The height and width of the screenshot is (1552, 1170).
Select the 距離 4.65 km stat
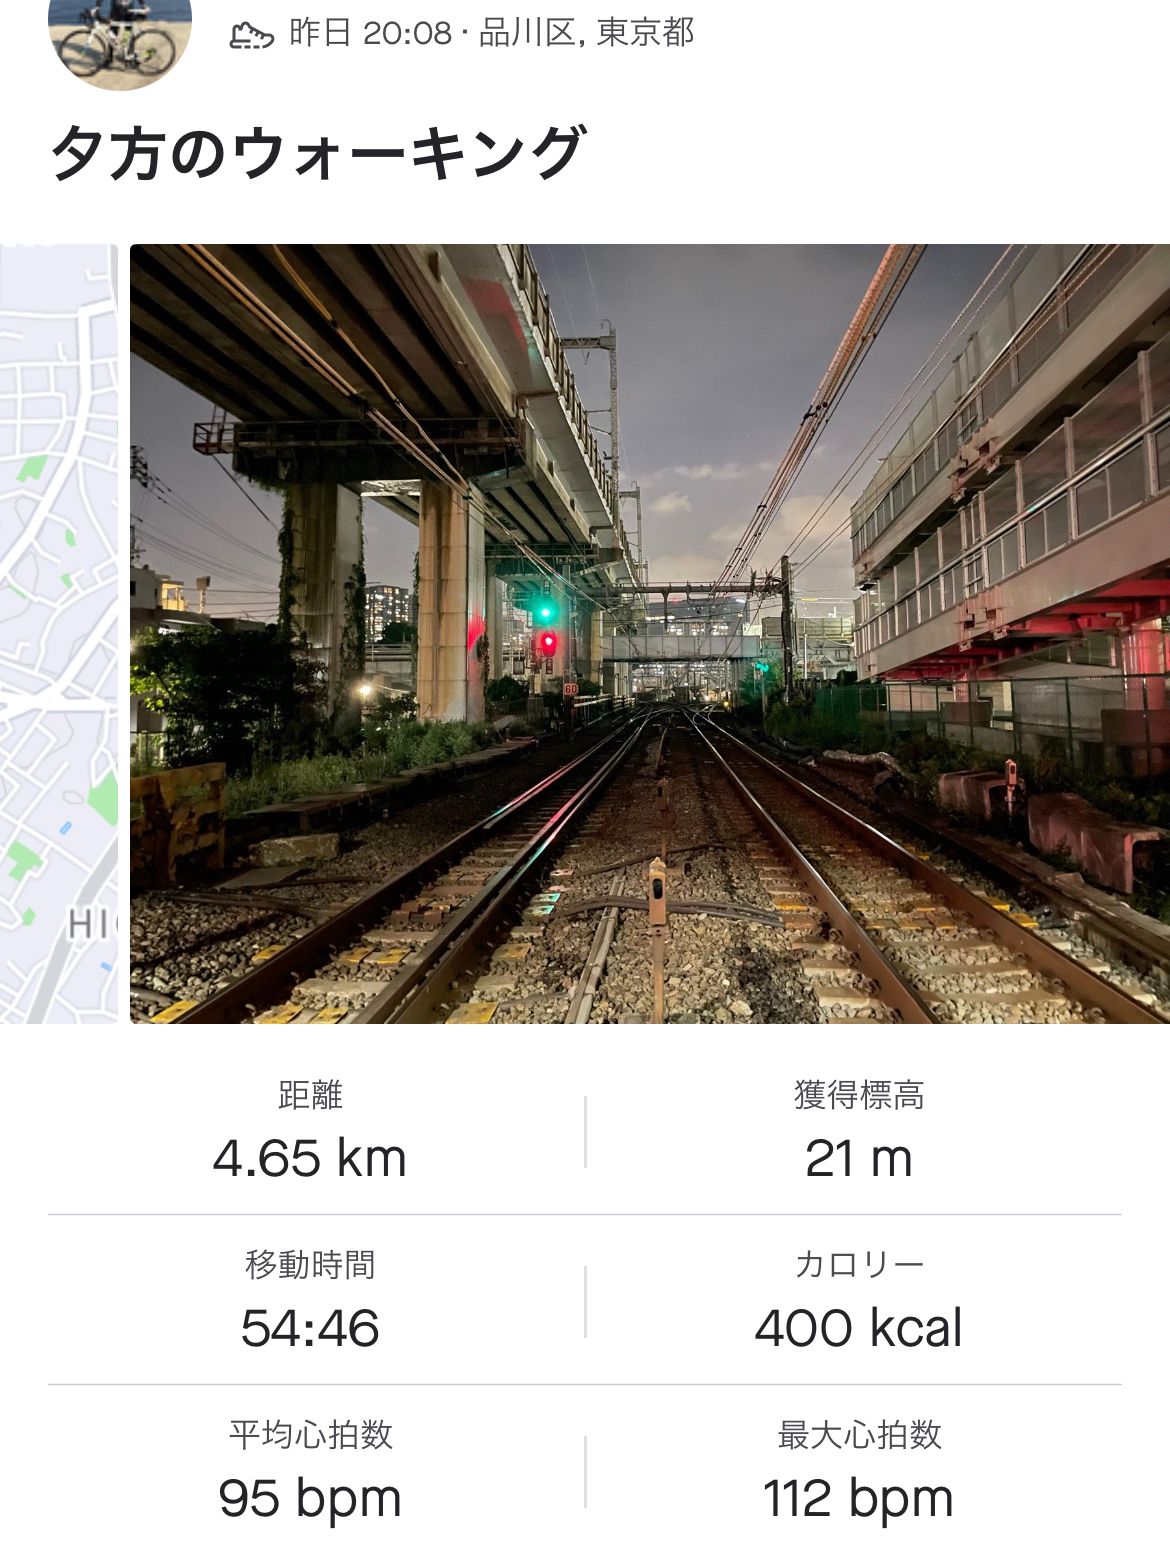pyautogui.click(x=310, y=1132)
